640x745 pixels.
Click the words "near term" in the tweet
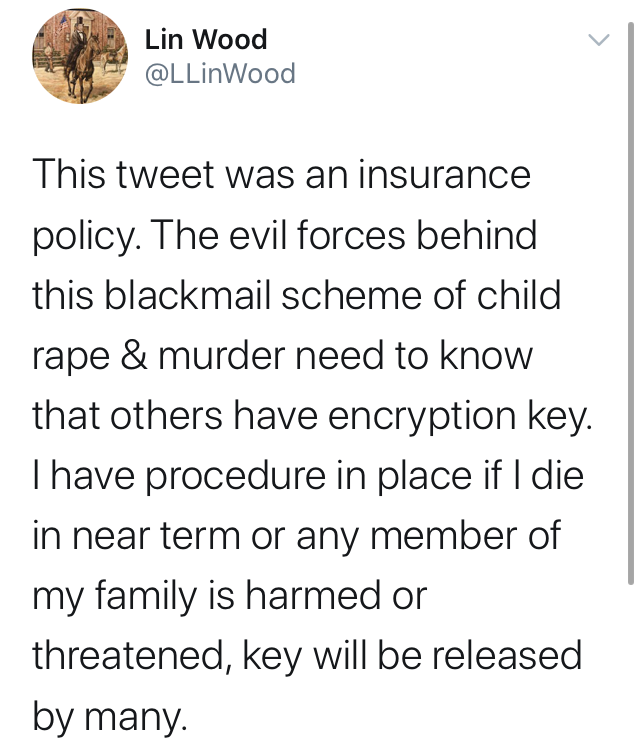click(x=156, y=537)
